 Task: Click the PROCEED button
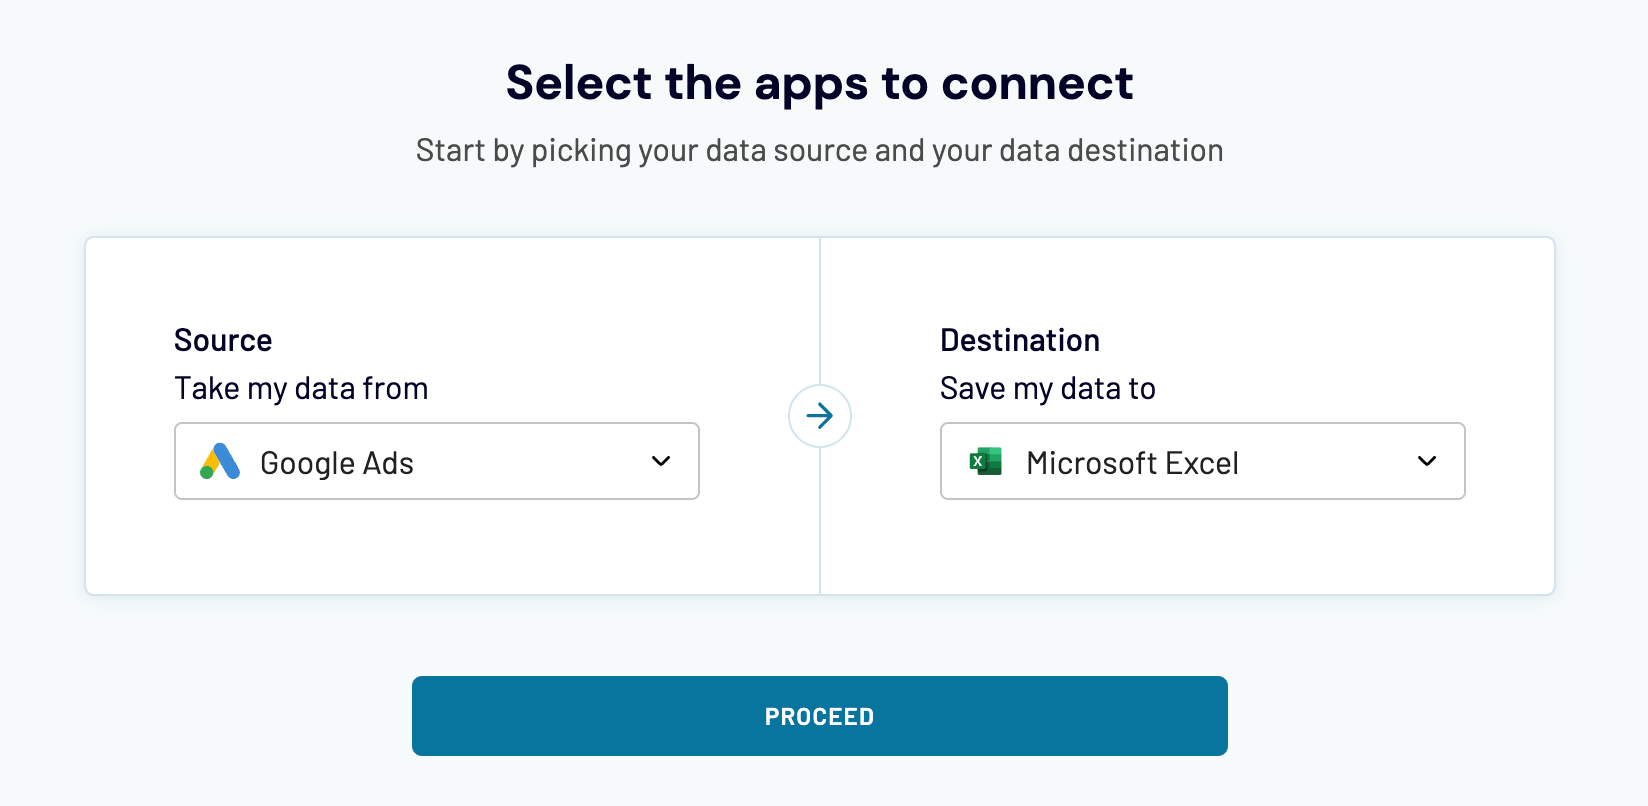pyautogui.click(x=820, y=716)
